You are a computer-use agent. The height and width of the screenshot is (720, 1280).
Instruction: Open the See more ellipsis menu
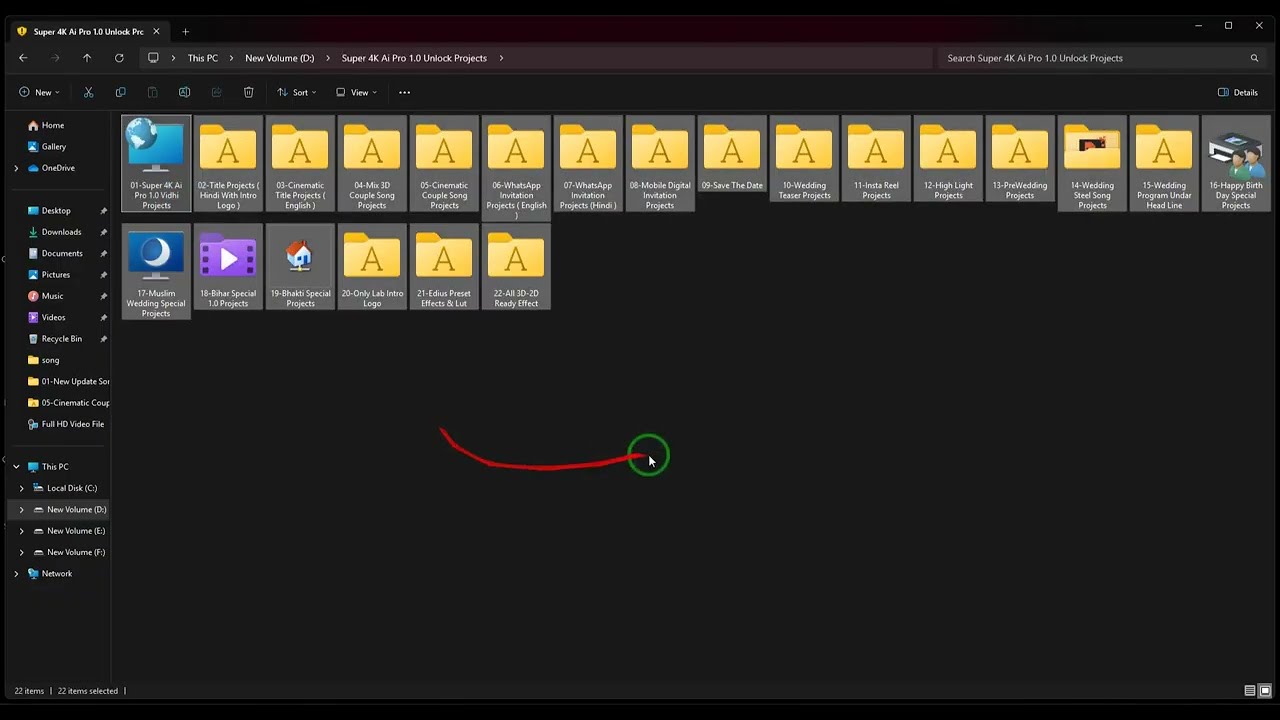click(x=404, y=92)
